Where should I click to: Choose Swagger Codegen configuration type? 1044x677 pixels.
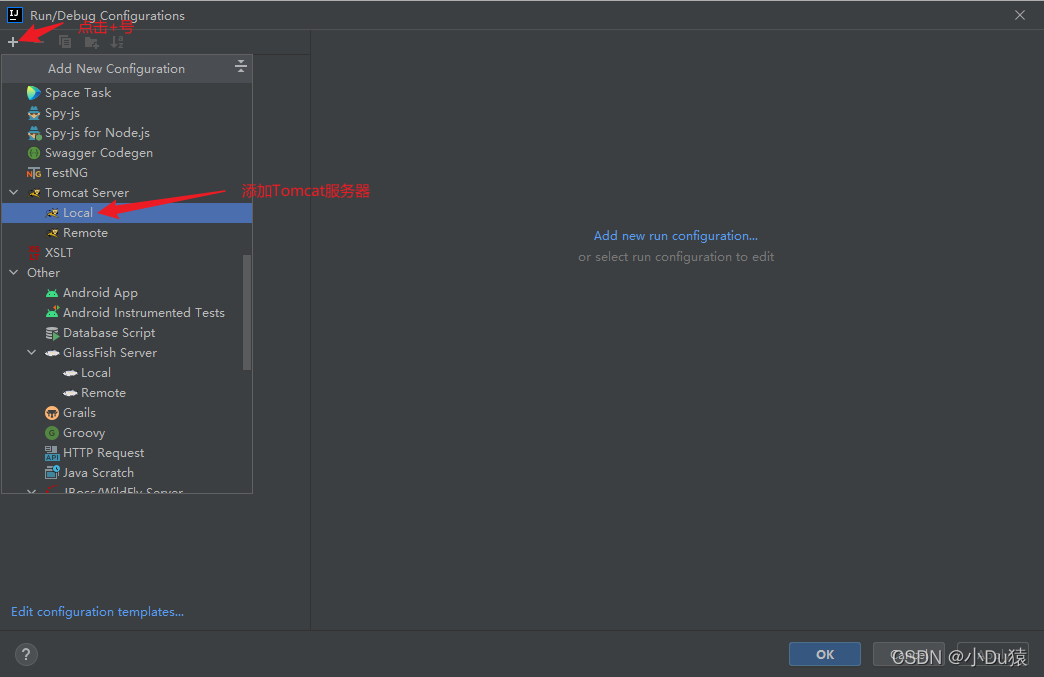tap(127, 153)
